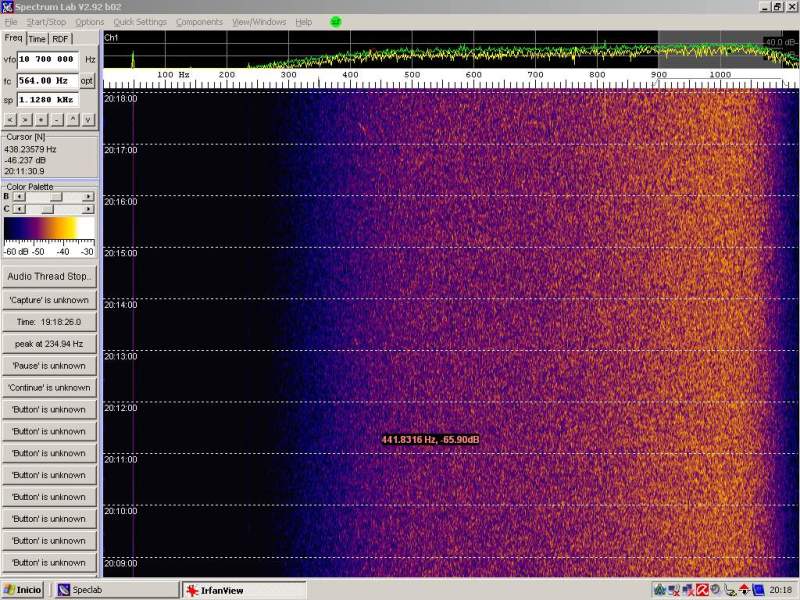Image resolution: width=800 pixels, height=600 pixels.
Task: Click the 'peak at 234.94 Hz' button
Action: (x=49, y=344)
